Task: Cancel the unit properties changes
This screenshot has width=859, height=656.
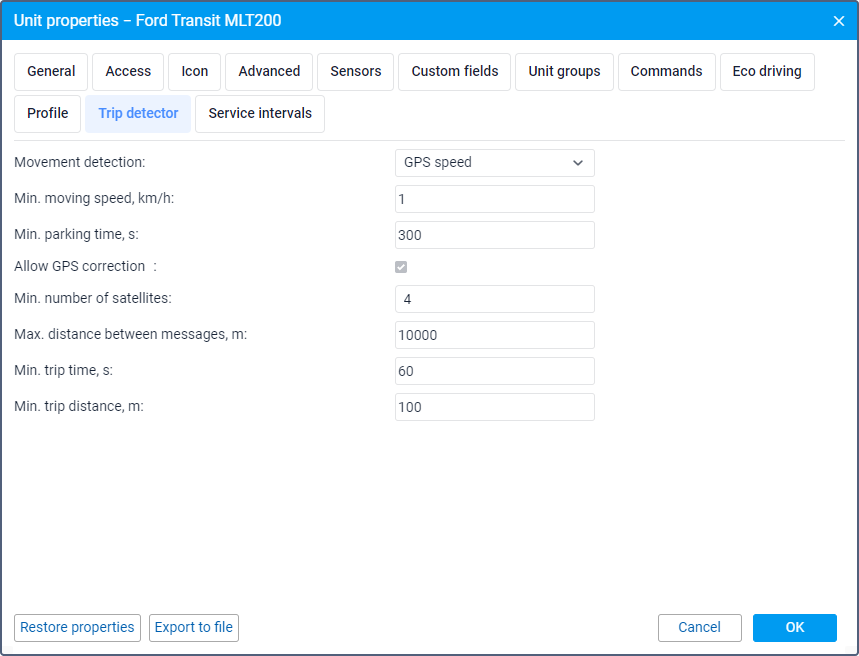Action: click(700, 628)
